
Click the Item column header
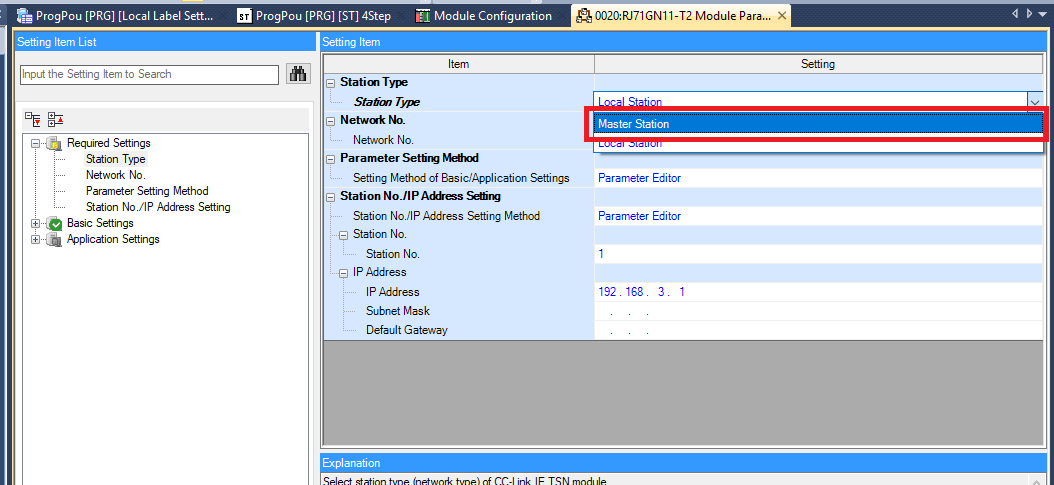point(459,64)
